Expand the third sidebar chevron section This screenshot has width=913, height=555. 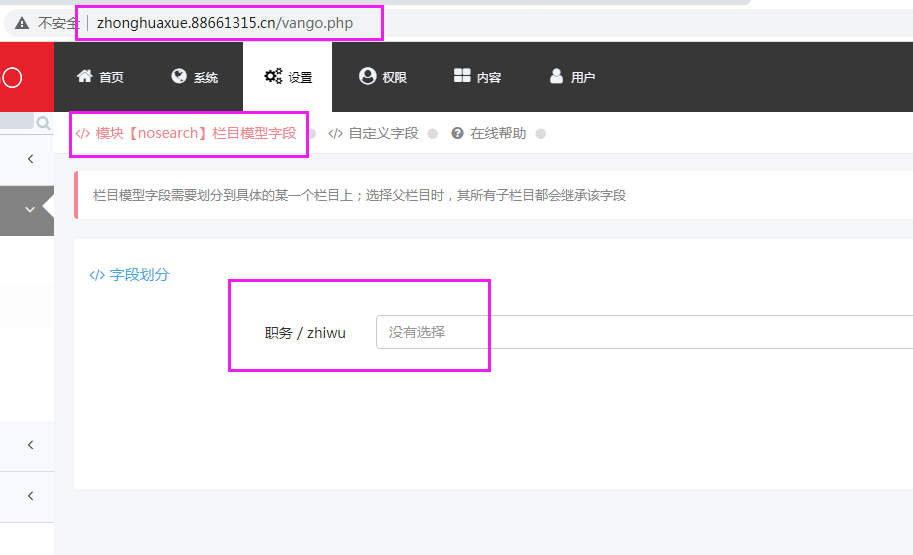click(x=30, y=445)
